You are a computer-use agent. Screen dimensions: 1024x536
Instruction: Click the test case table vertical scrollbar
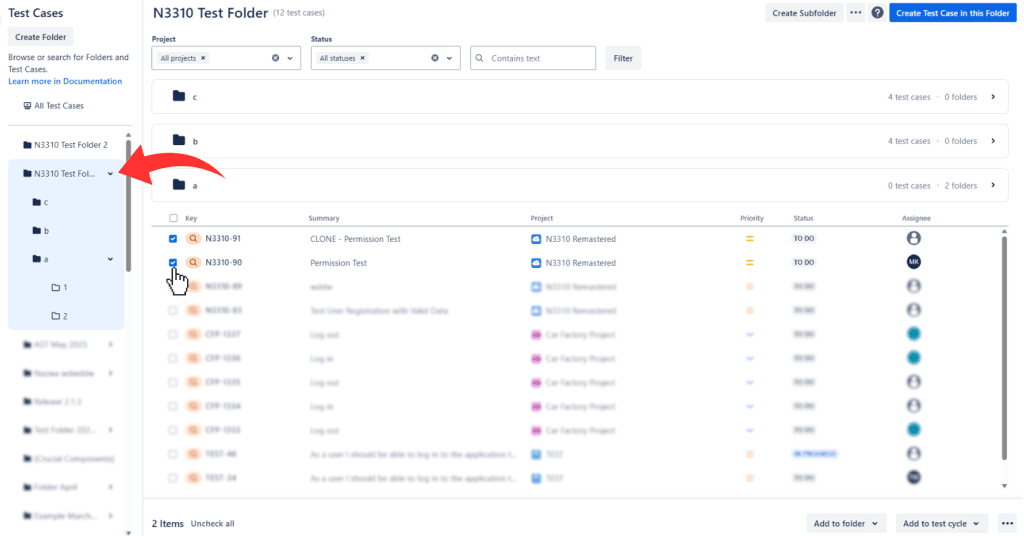point(1004,348)
